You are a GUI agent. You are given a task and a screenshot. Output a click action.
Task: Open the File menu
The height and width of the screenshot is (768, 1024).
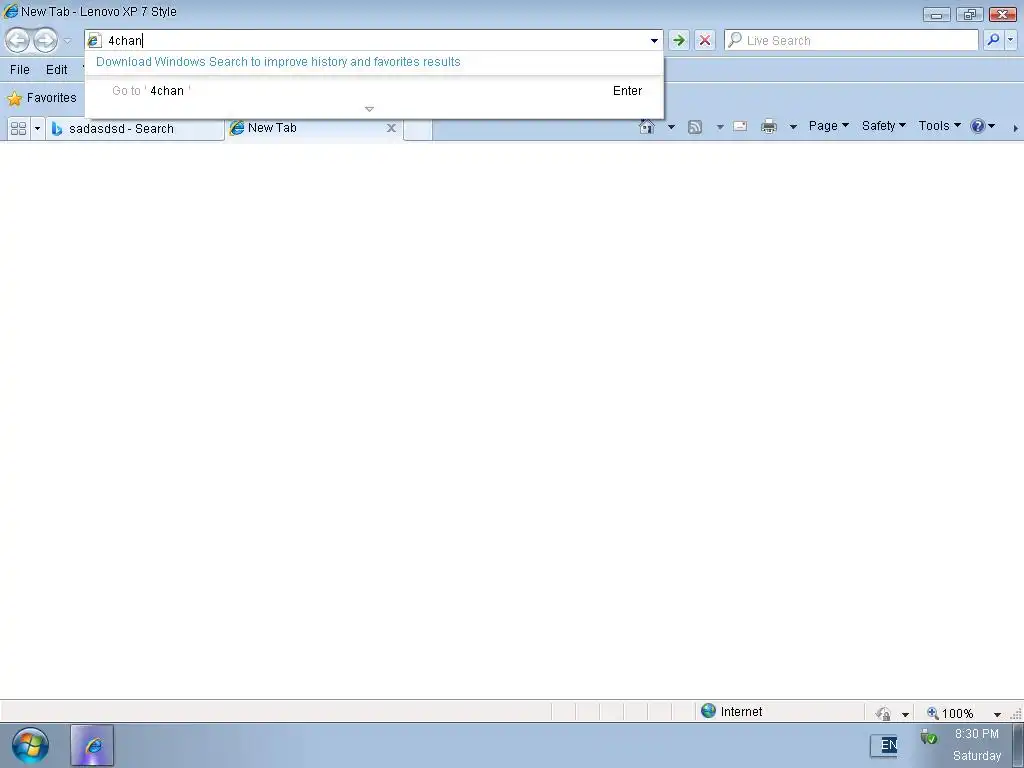coord(20,69)
